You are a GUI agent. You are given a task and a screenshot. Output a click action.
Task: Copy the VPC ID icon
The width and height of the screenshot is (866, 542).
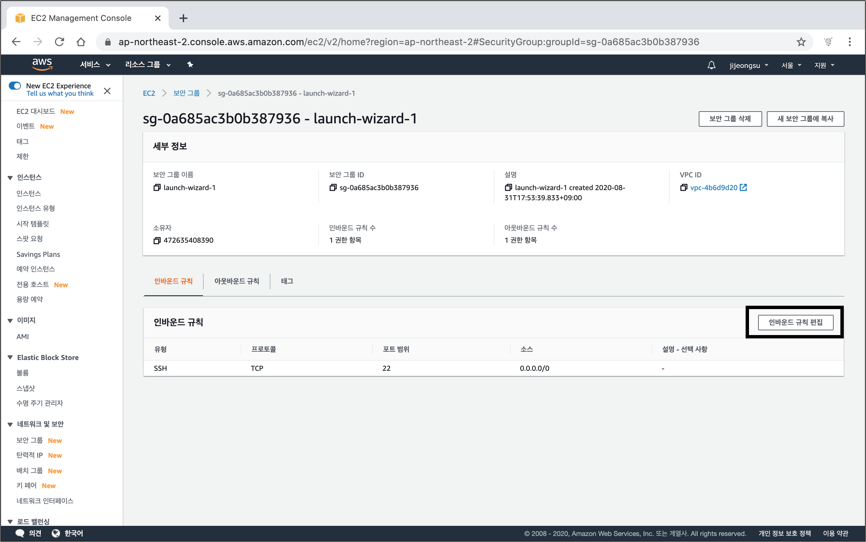click(684, 188)
